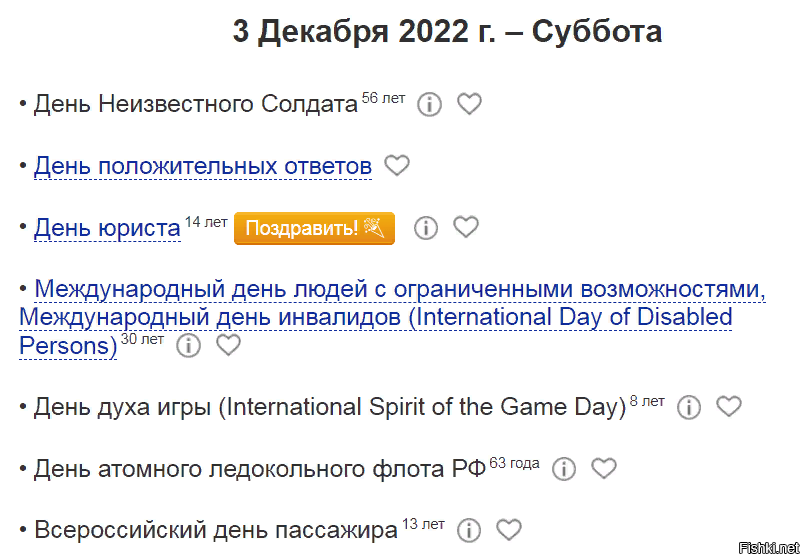Open День положительных ответов link

pos(203,166)
